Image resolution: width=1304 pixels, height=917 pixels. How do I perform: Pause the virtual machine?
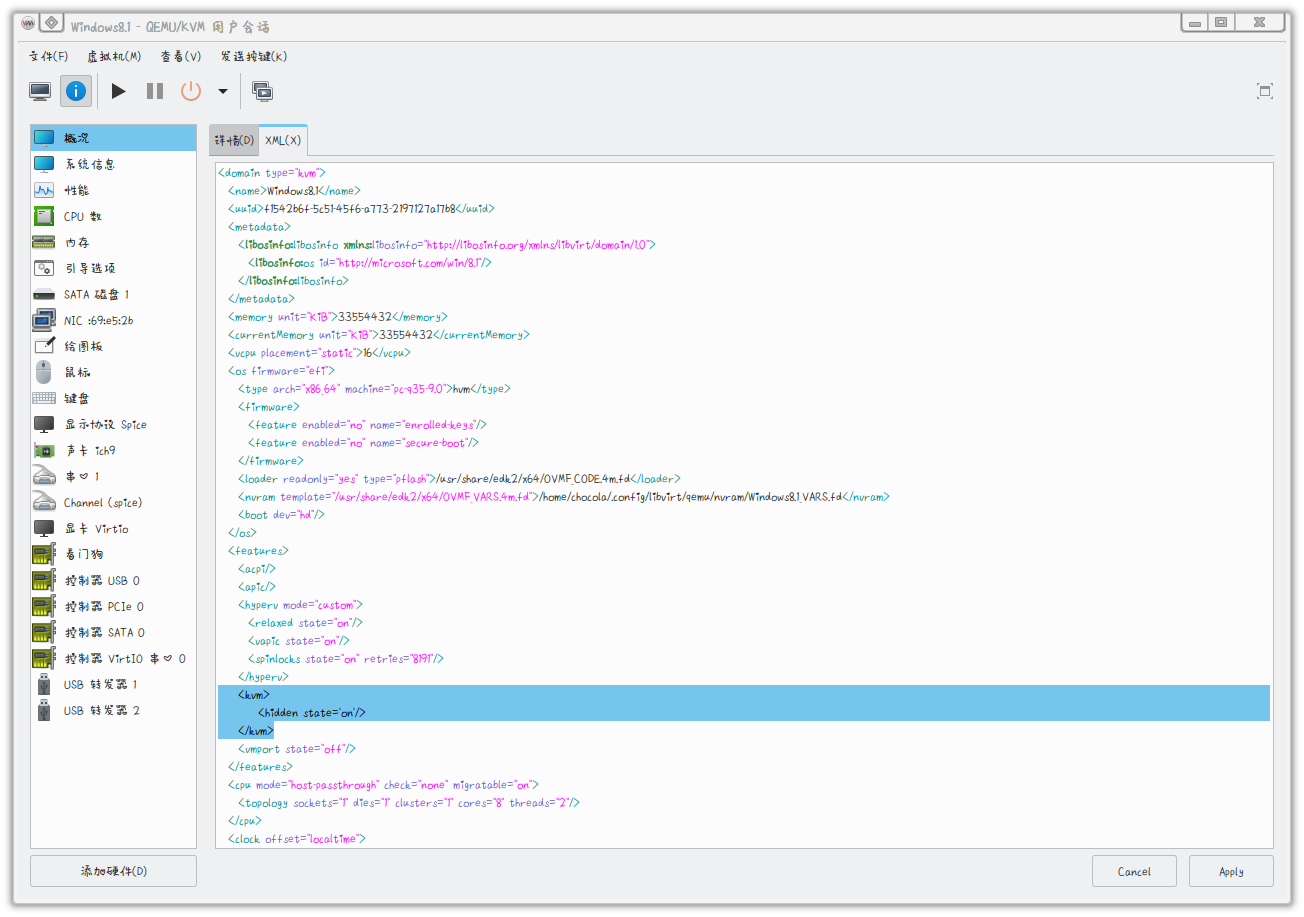tap(155, 91)
